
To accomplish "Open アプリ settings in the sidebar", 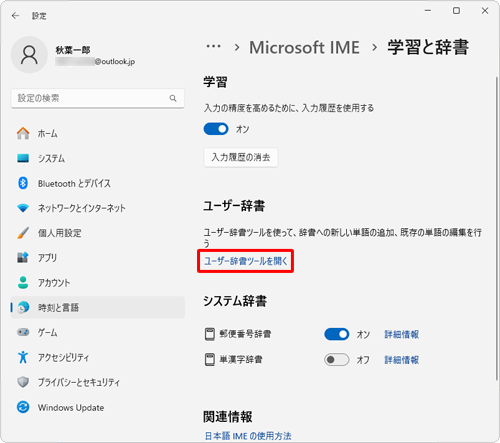I will pos(97,258).
